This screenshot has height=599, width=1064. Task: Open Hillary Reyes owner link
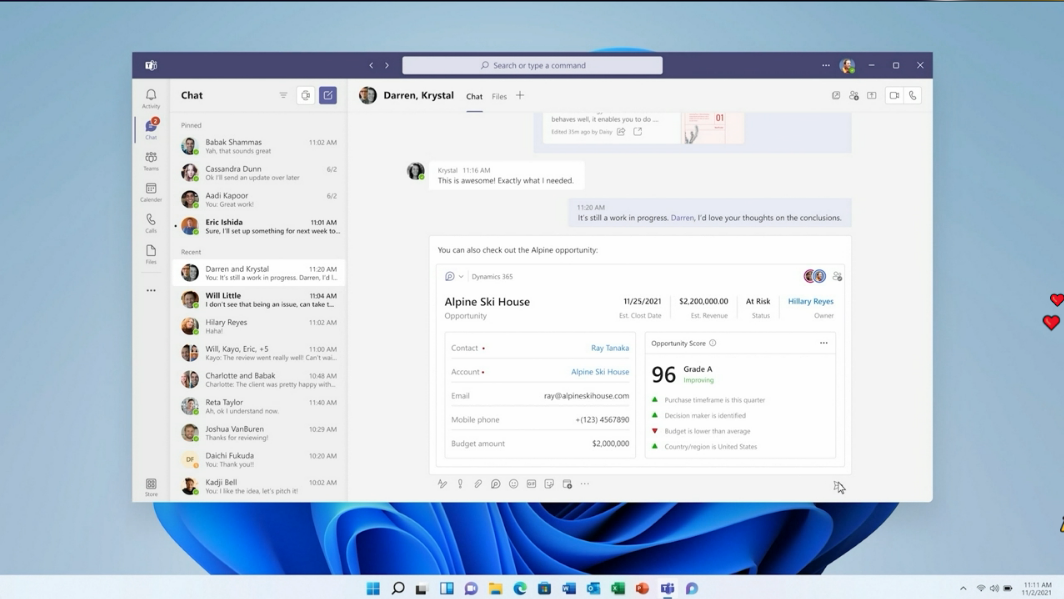coord(810,301)
